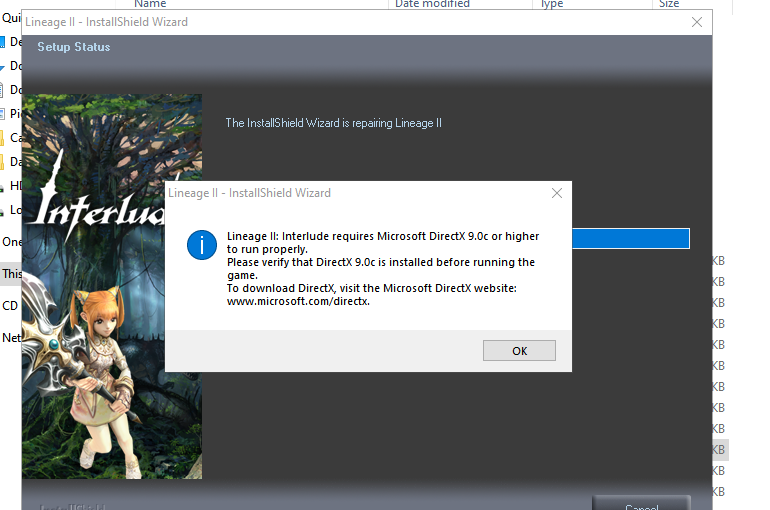770x510 pixels.
Task: Sort by Type column in Explorer
Action: (551, 4)
